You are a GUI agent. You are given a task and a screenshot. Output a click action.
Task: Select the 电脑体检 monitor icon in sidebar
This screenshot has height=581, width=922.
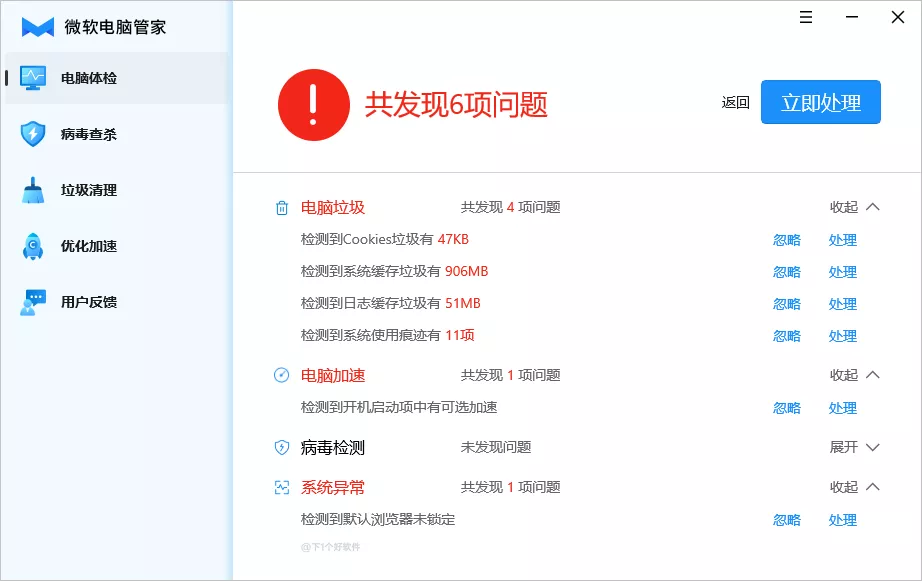pyautogui.click(x=33, y=76)
